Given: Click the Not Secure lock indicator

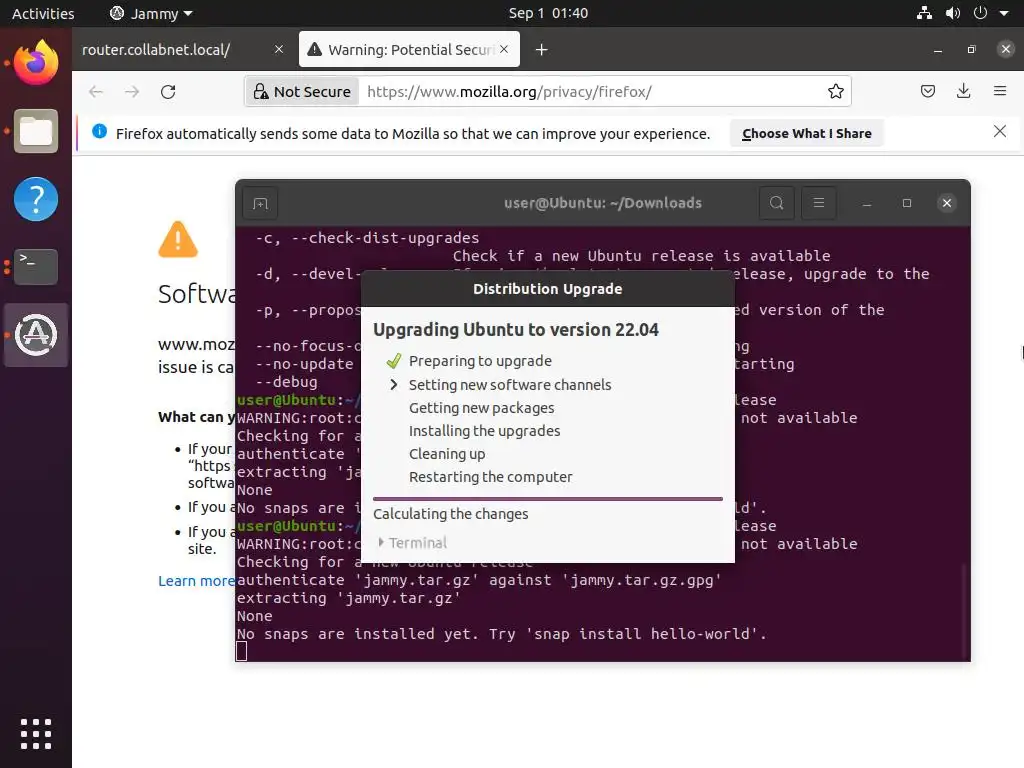Looking at the screenshot, I should 302,91.
